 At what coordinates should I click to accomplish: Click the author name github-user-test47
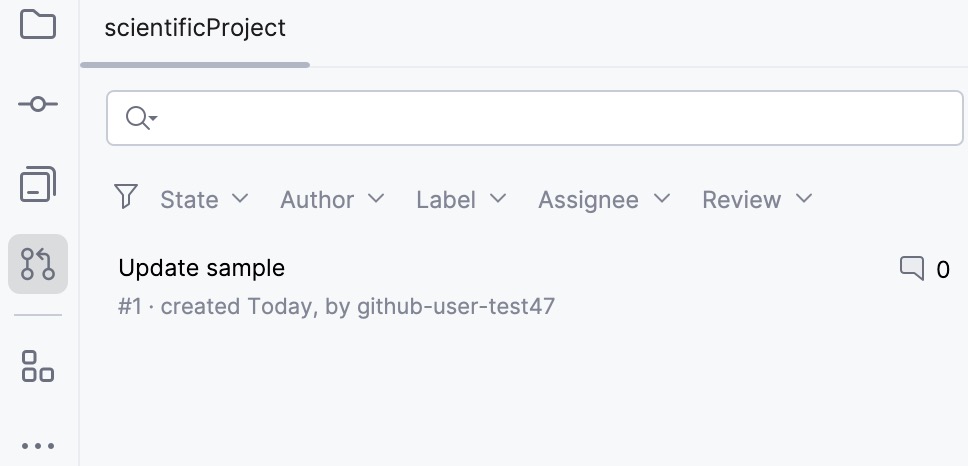(456, 306)
